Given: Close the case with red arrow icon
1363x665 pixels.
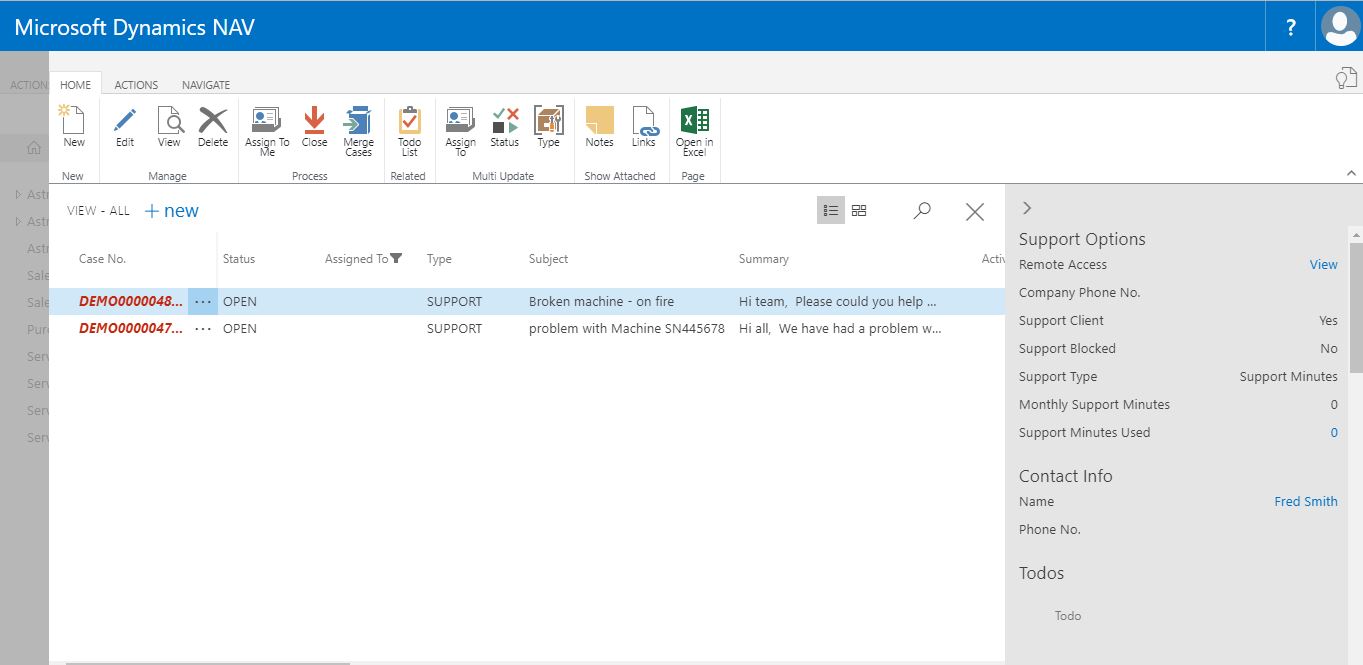Looking at the screenshot, I should click(x=314, y=127).
